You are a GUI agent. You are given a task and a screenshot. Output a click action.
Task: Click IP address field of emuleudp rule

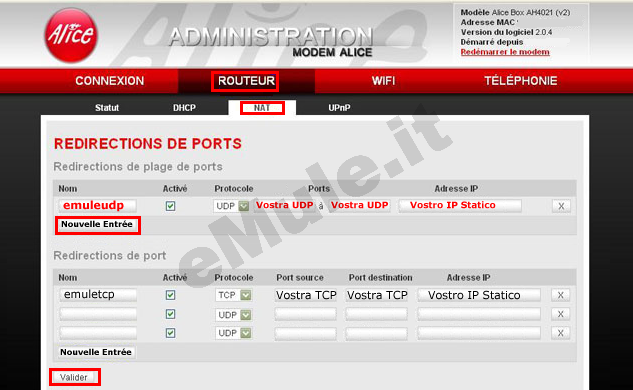point(460,205)
